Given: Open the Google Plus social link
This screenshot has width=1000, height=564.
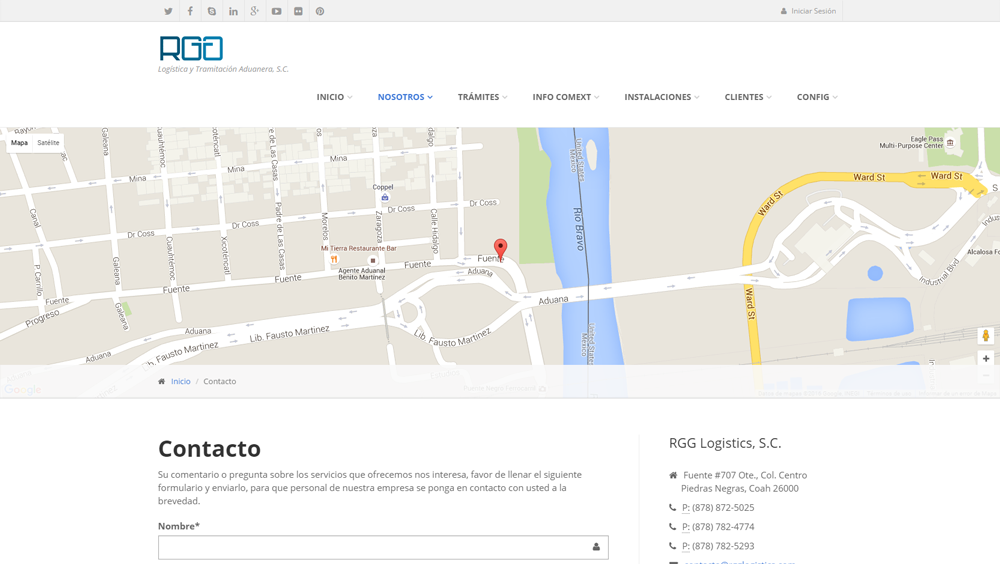Looking at the screenshot, I should pyautogui.click(x=254, y=11).
